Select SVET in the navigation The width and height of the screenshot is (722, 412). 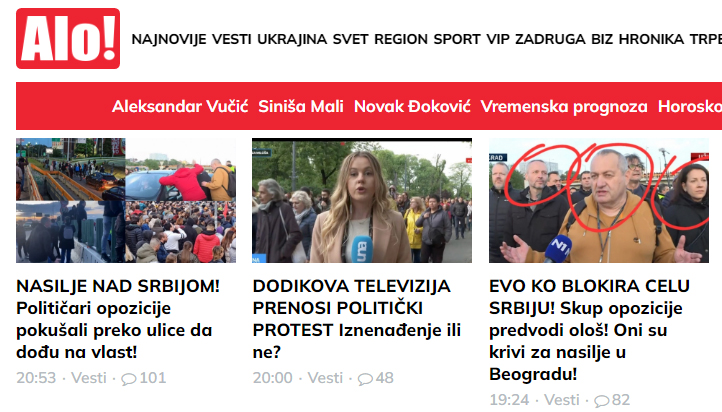pyautogui.click(x=350, y=39)
